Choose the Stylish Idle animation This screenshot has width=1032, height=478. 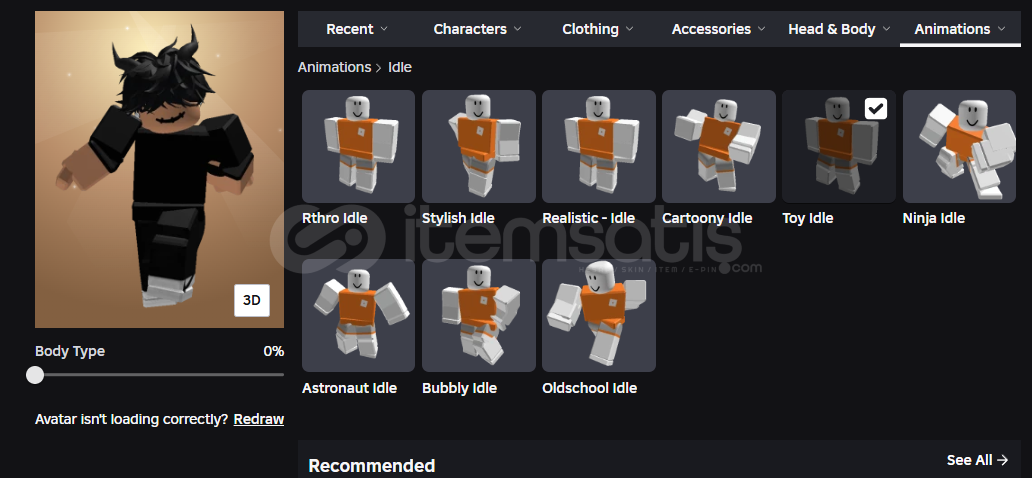[478, 146]
